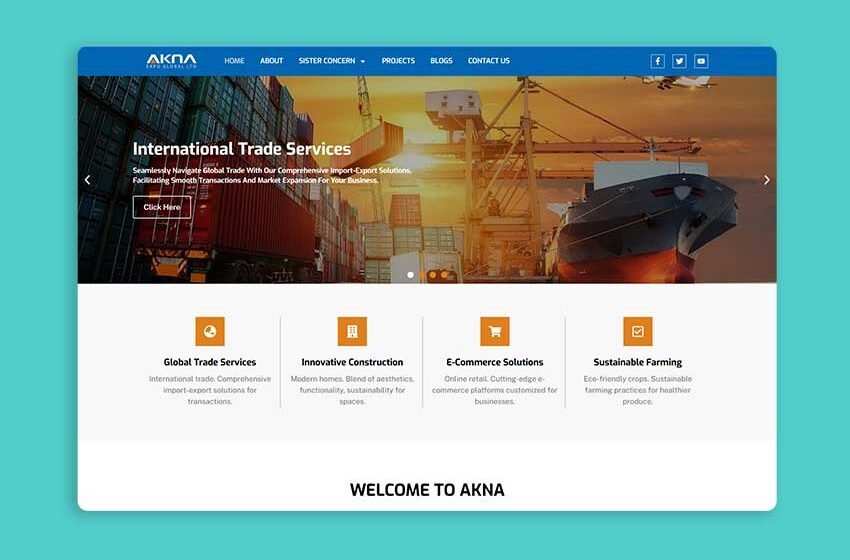Click the Global Trade Services pie icon
This screenshot has width=850, height=560.
[210, 331]
